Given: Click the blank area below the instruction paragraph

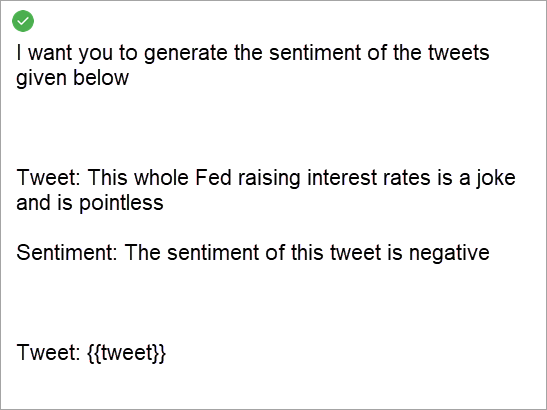Looking at the screenshot, I should point(274,127).
